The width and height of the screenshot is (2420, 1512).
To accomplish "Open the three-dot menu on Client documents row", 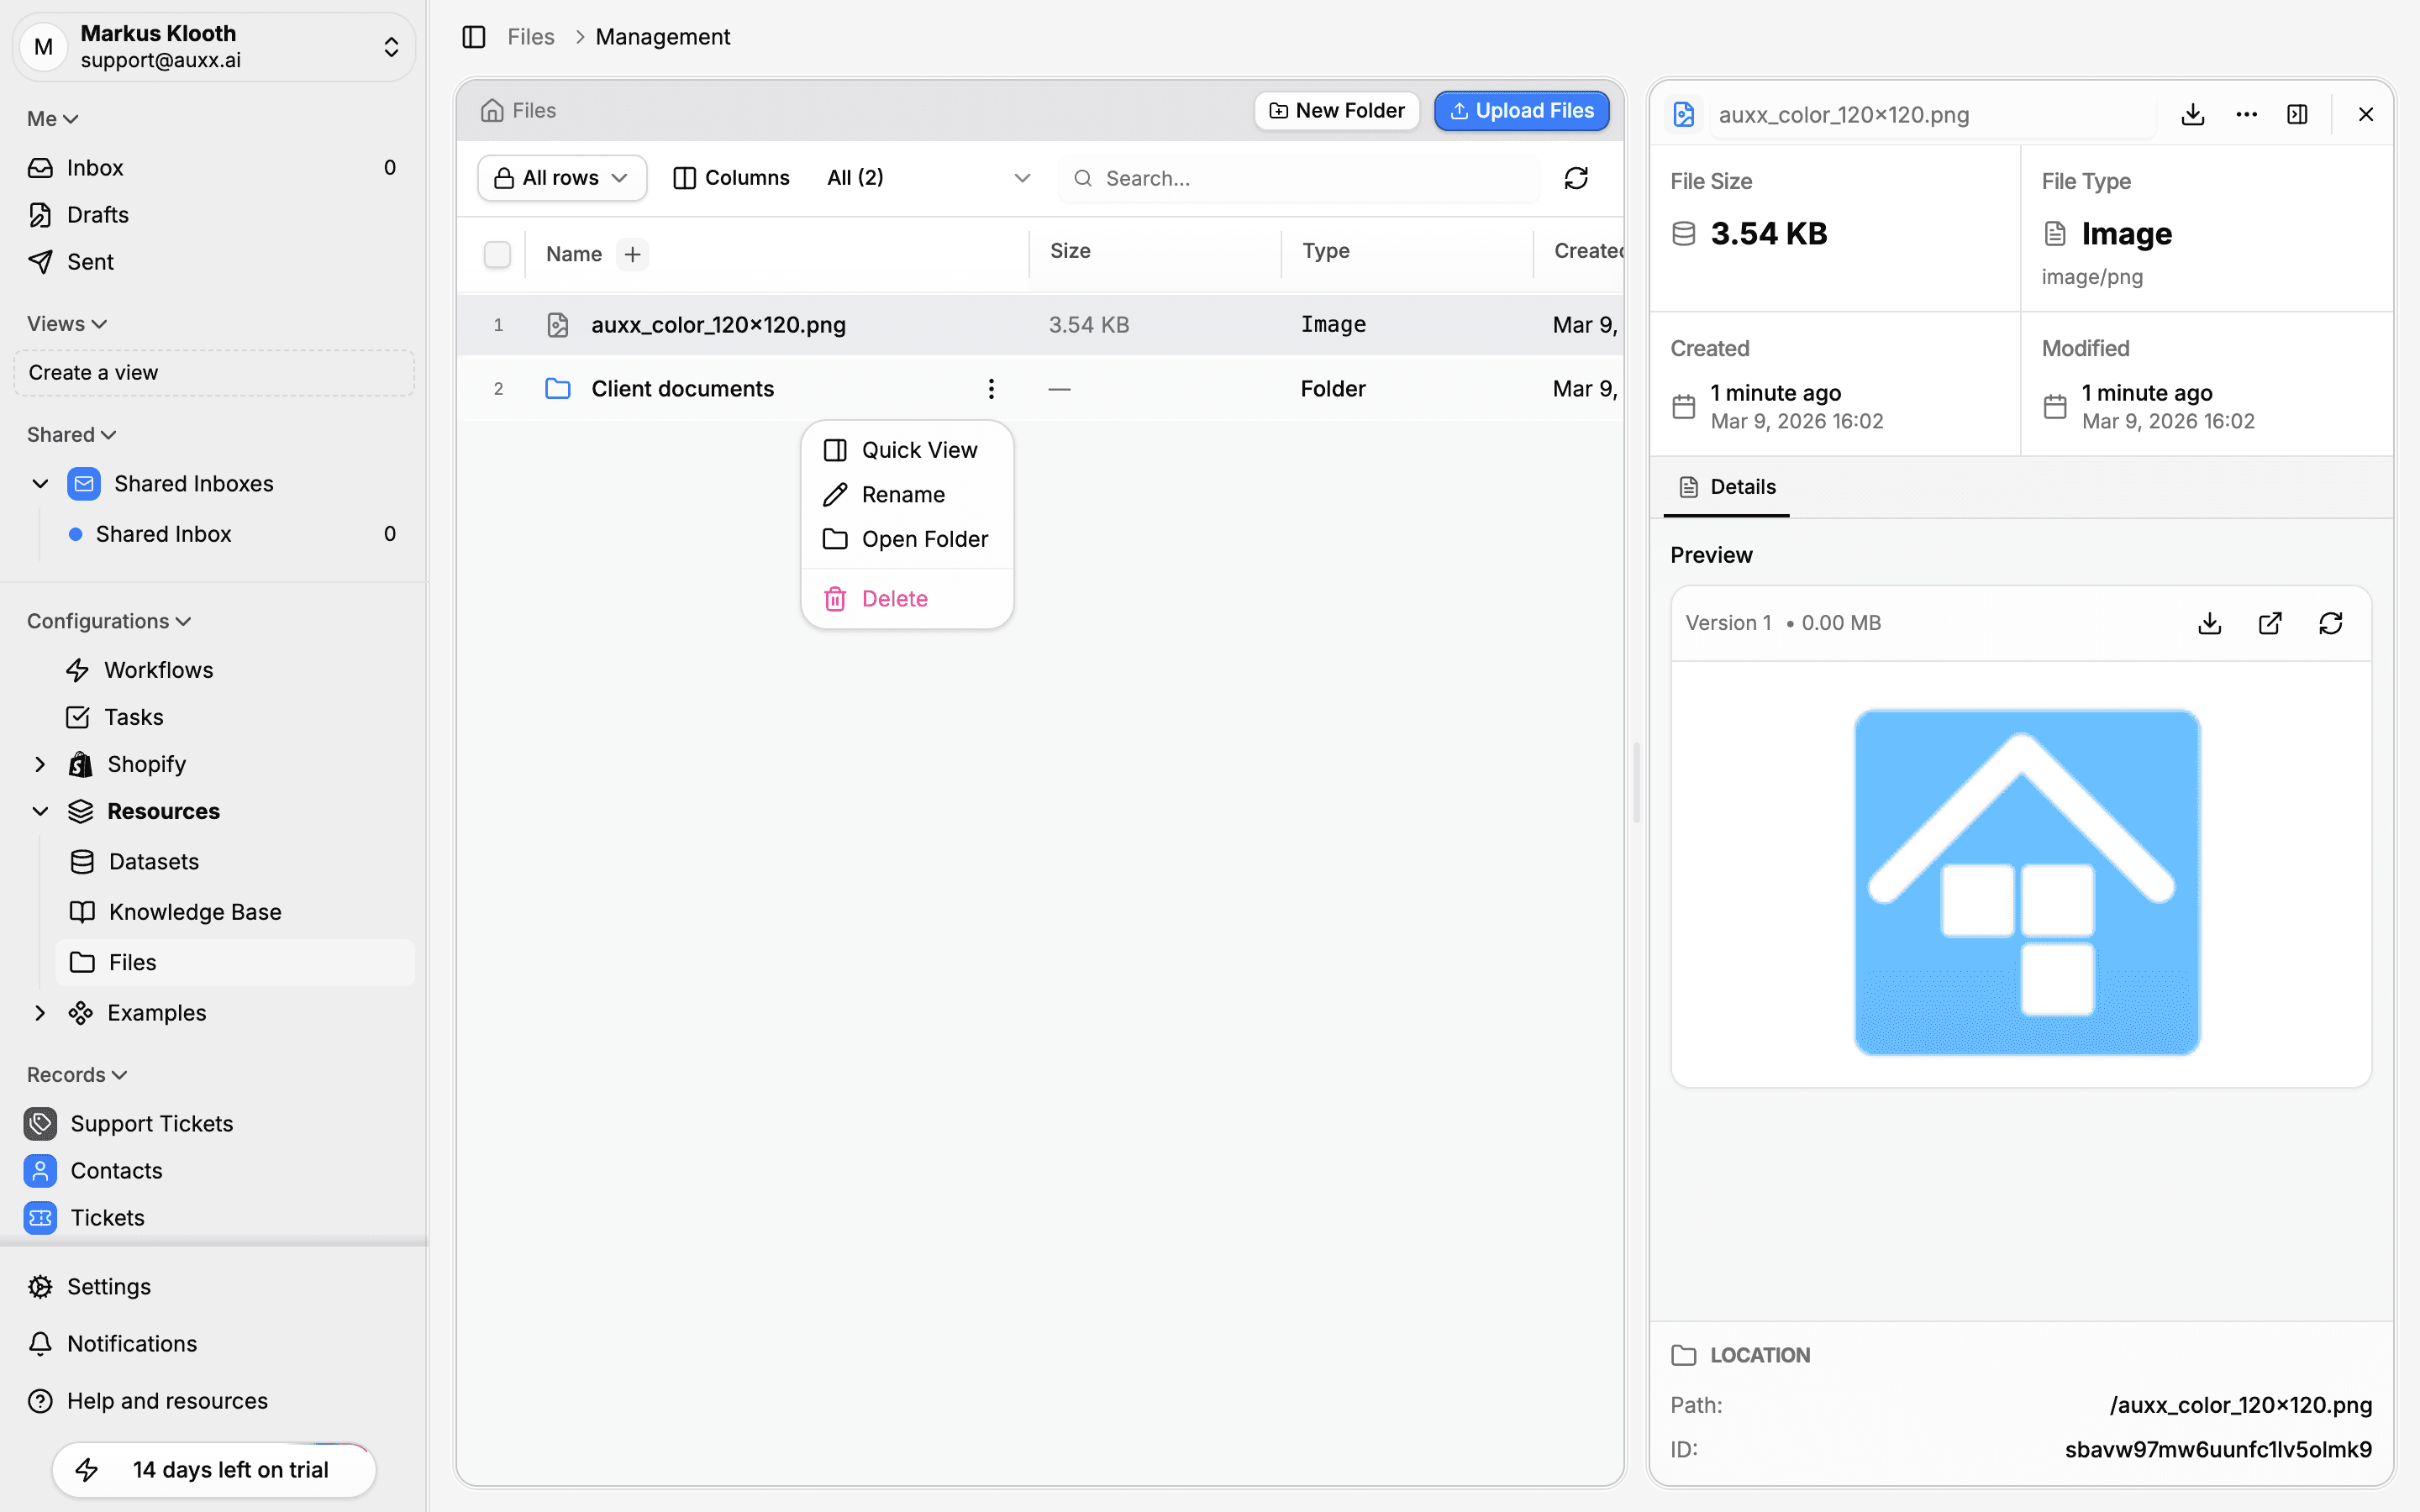I will click(991, 388).
